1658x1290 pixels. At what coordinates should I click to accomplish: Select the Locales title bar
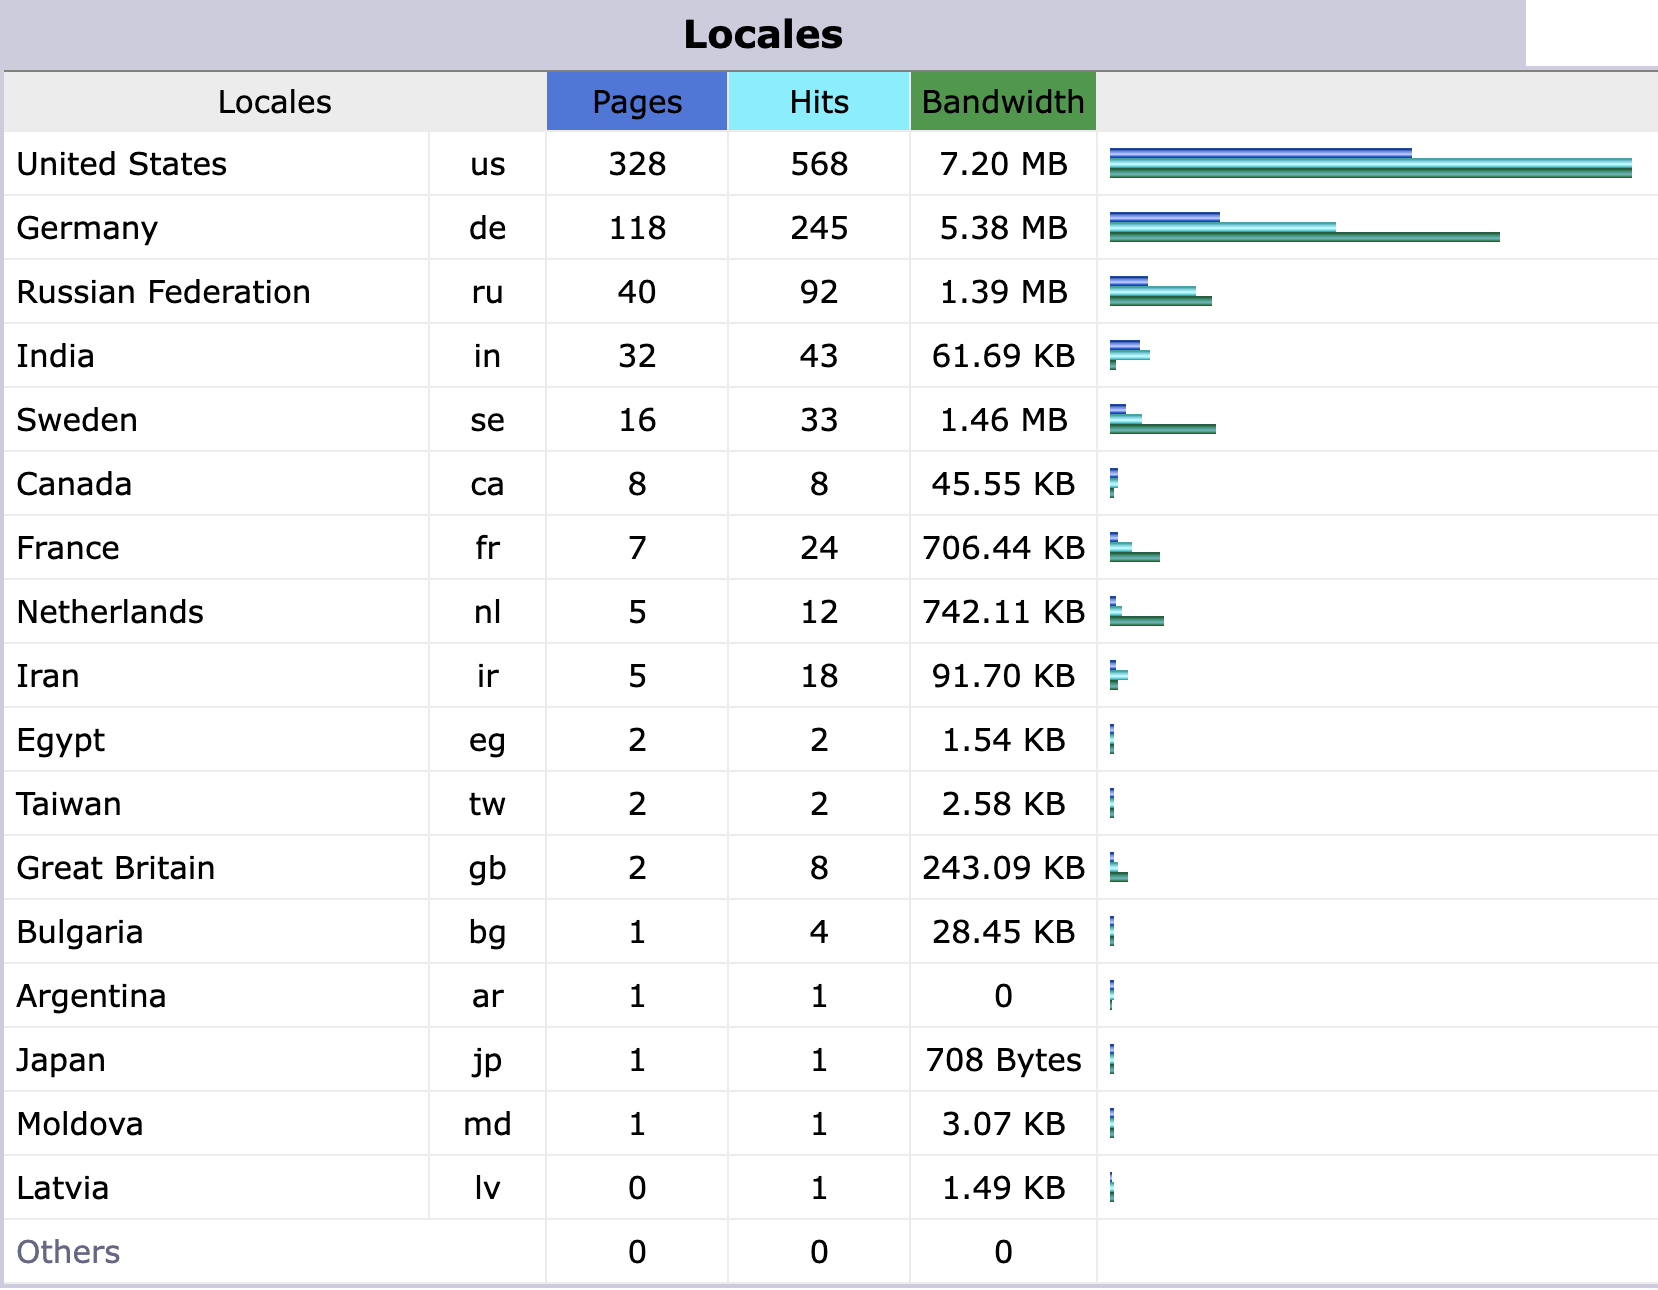764,34
